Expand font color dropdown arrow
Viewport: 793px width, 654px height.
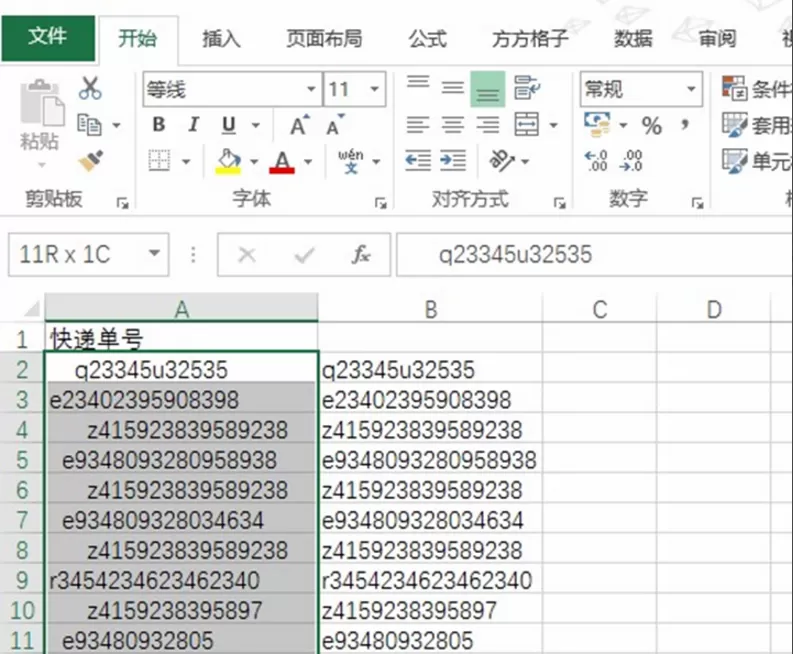click(307, 162)
